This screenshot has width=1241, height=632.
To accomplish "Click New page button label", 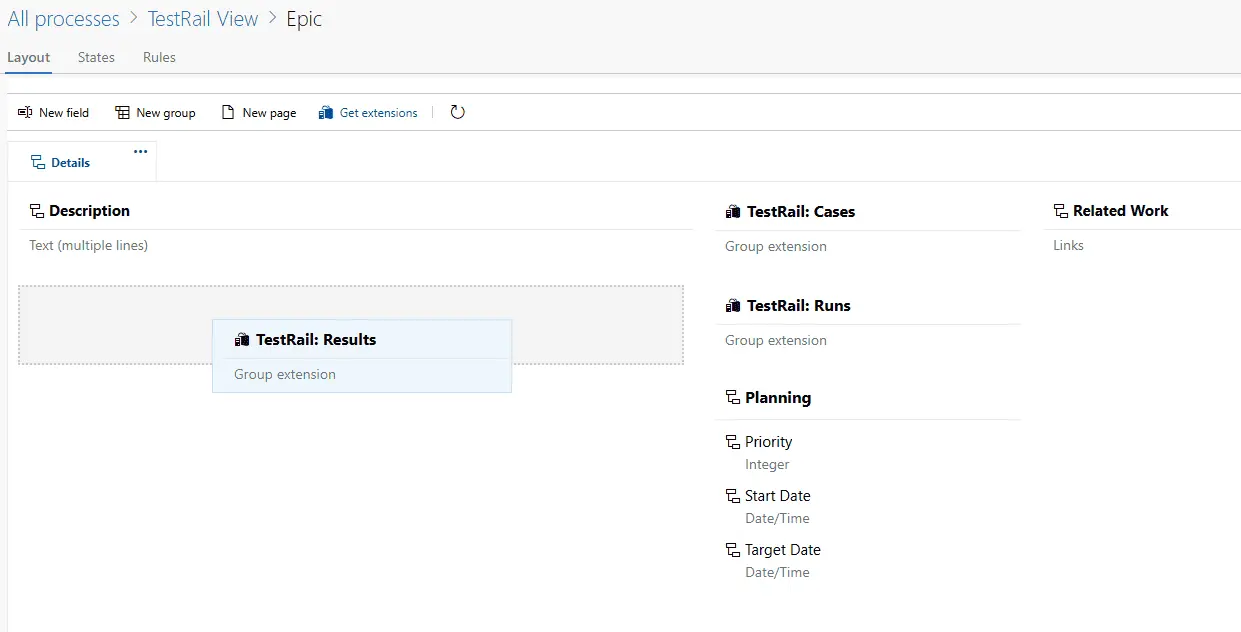I will click(x=270, y=113).
